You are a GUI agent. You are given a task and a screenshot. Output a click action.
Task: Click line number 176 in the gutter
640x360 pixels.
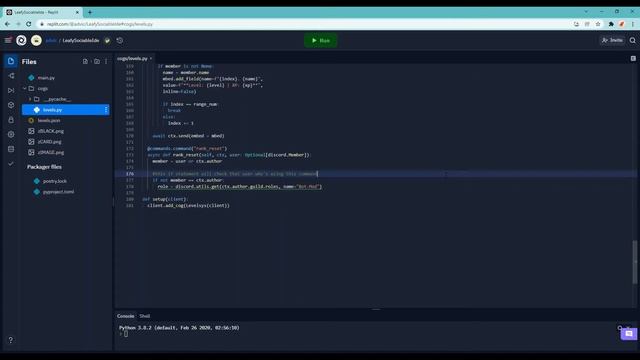coord(130,174)
